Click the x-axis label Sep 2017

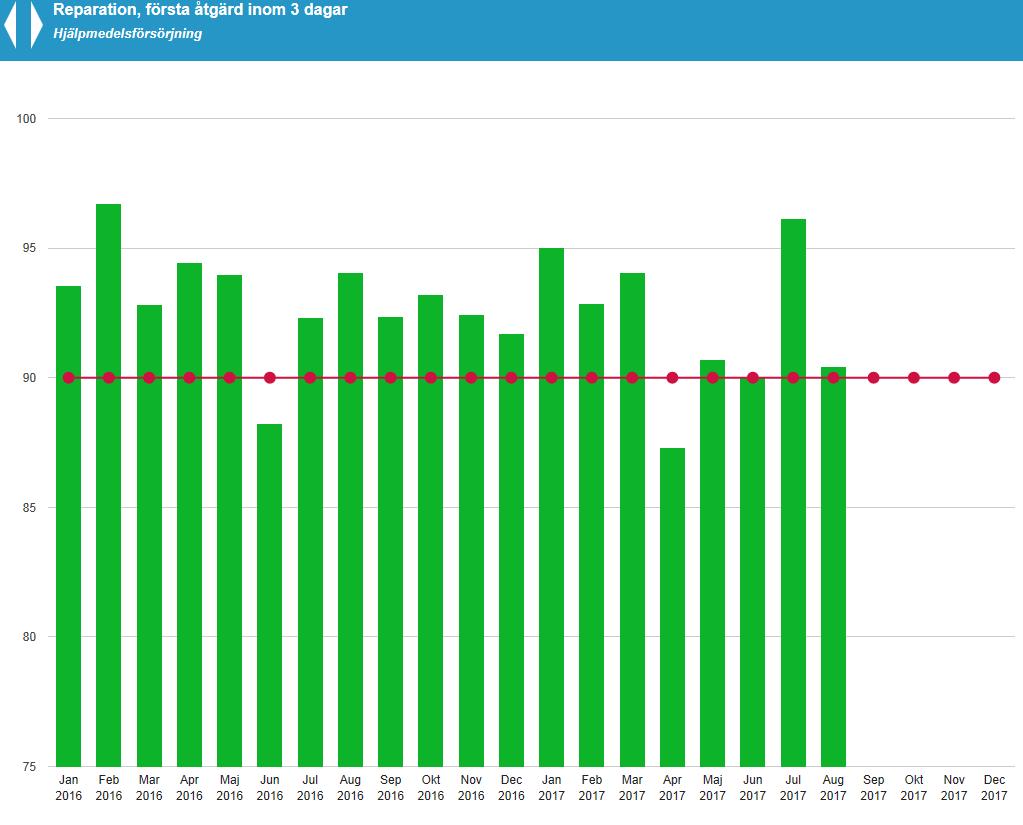(874, 788)
